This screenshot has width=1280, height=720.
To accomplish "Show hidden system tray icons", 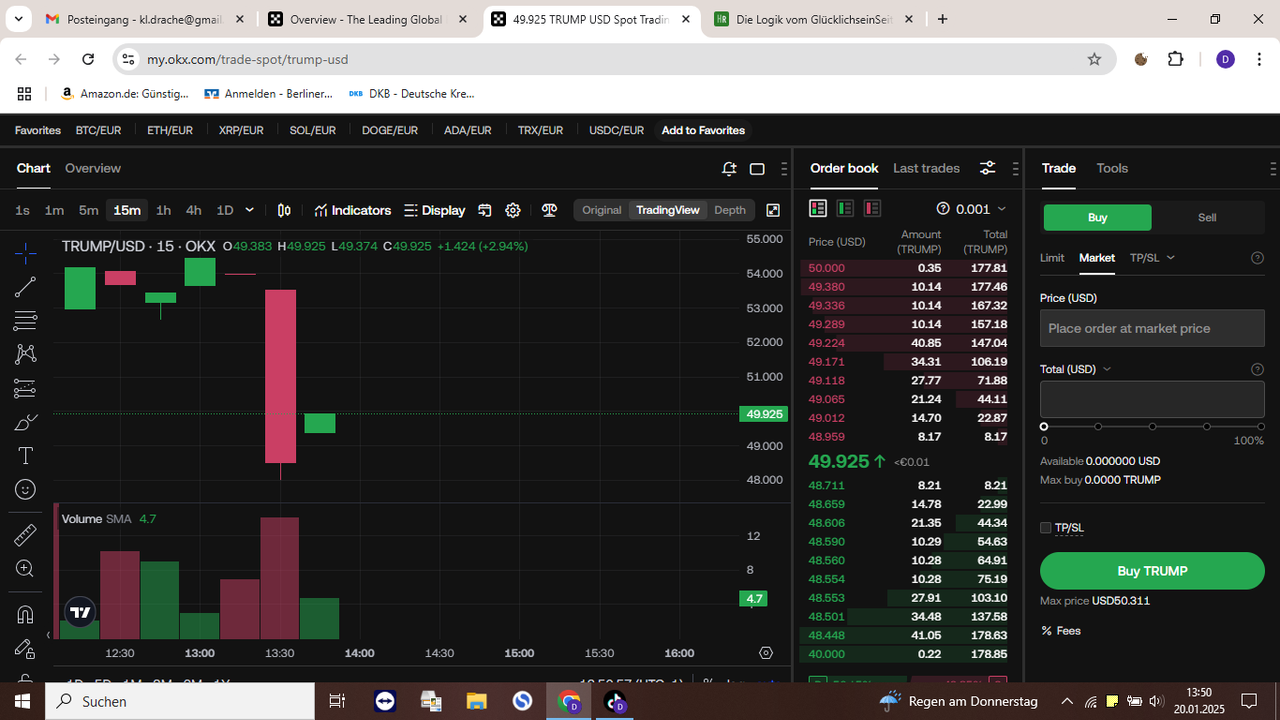I will click(x=1067, y=701).
